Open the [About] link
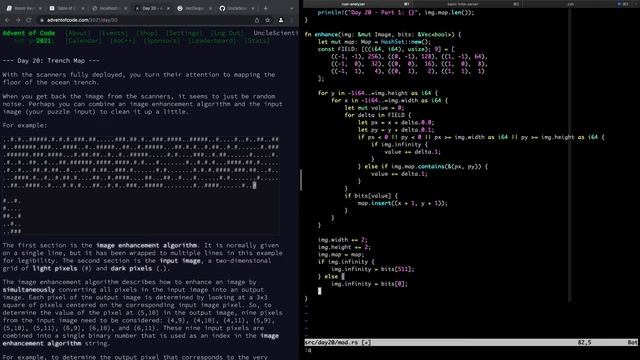 78,33
